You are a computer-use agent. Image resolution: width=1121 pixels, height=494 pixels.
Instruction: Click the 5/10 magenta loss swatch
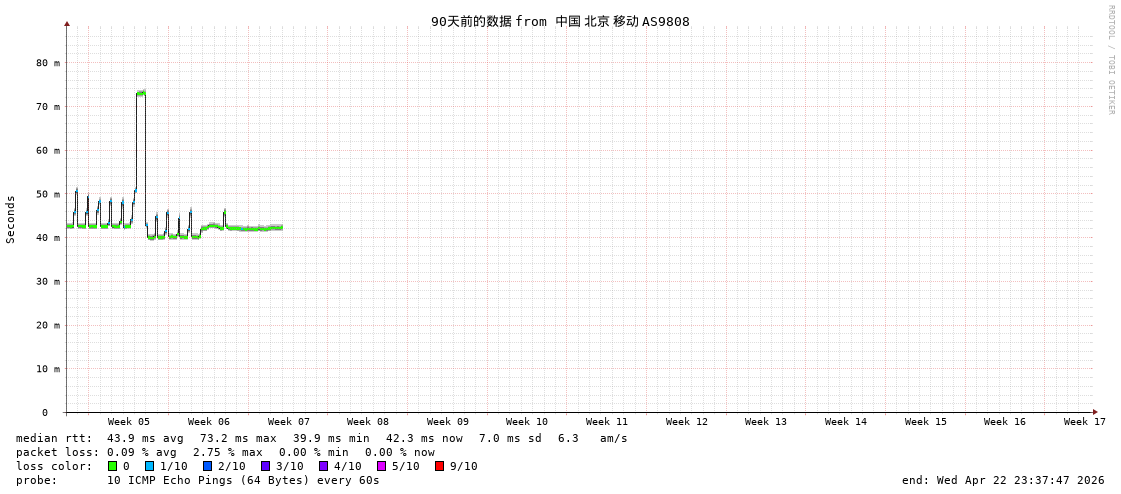pyautogui.click(x=381, y=466)
